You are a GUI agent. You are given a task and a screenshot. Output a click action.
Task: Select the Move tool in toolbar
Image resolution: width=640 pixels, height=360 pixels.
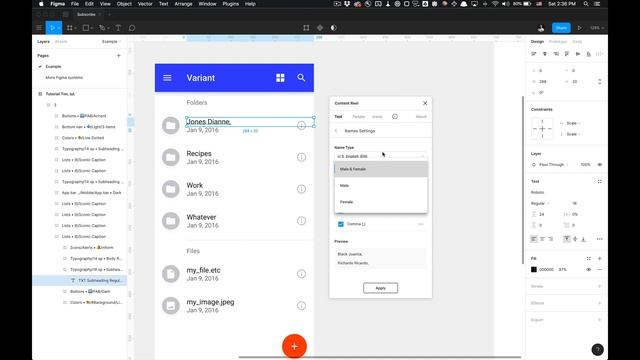tap(52, 28)
